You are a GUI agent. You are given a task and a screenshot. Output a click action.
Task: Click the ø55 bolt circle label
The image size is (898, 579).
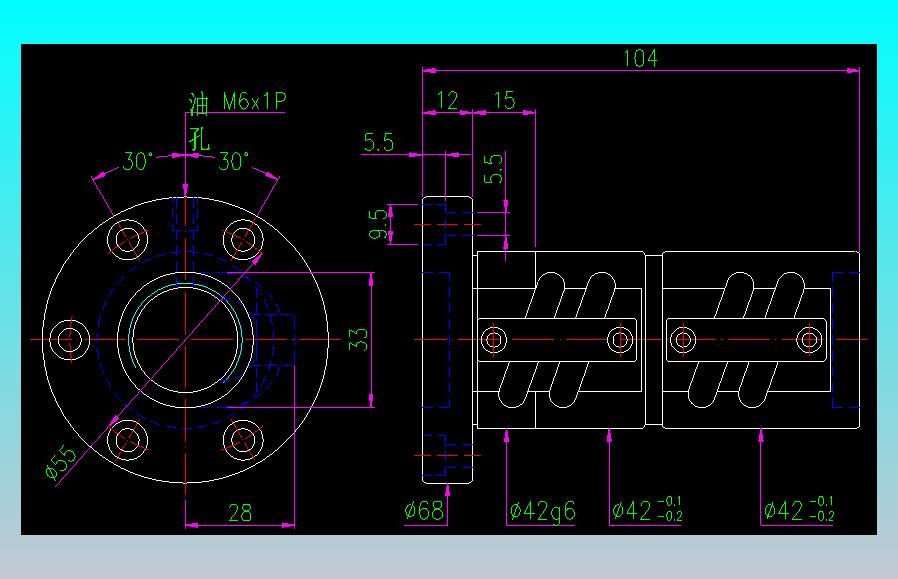pos(61,462)
